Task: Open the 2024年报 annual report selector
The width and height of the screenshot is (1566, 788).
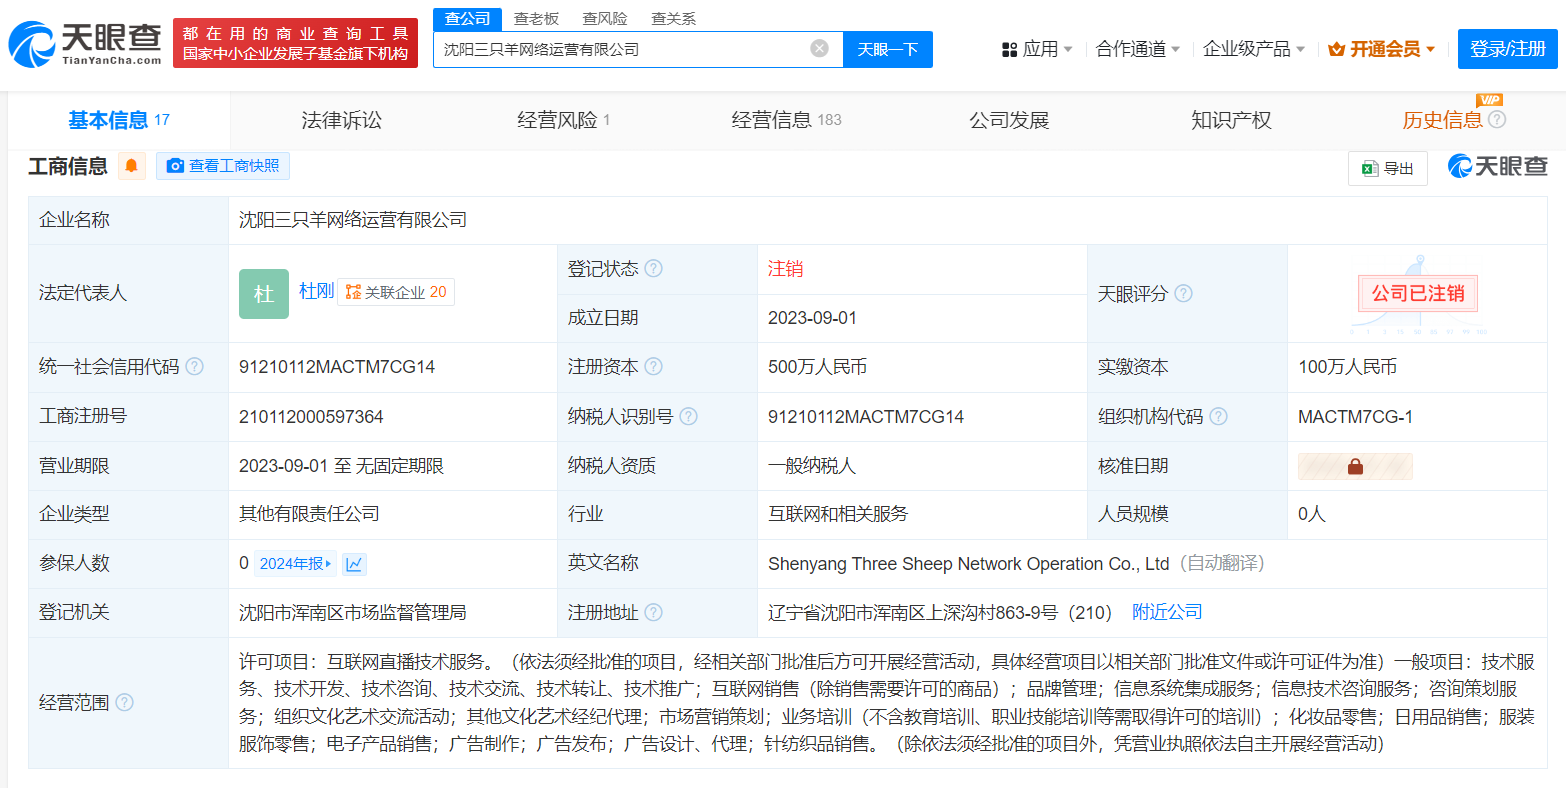Action: coord(295,564)
